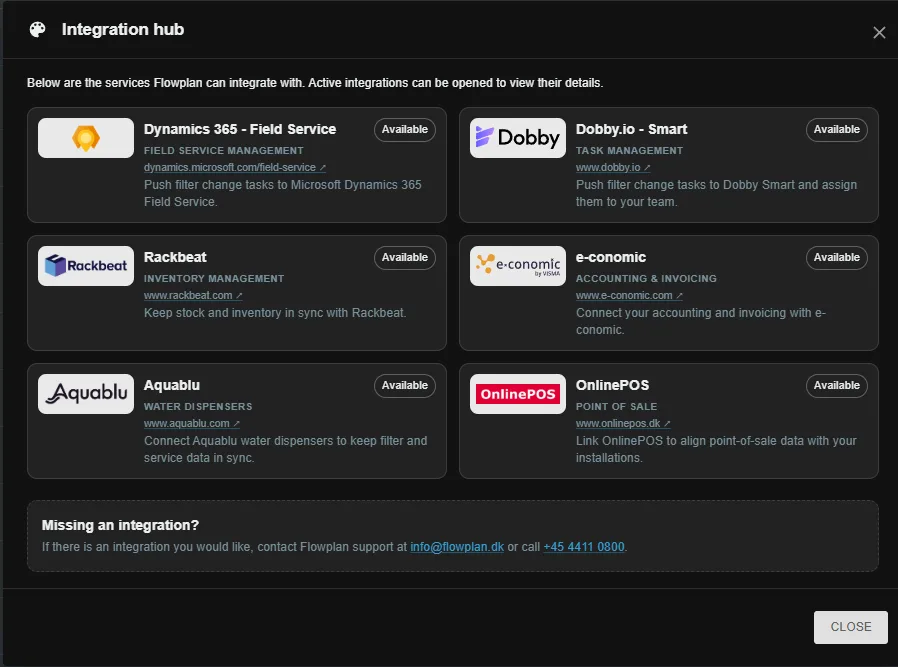The width and height of the screenshot is (898, 667).
Task: Click POINT OF SALE category label
Action: 616,406
